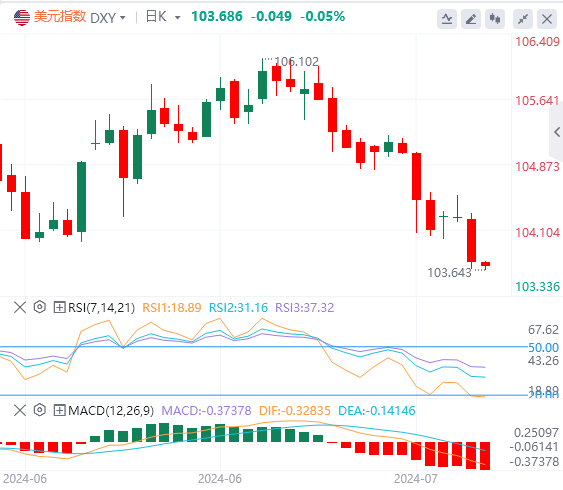Click the 2024-07 date axis label

point(416,479)
